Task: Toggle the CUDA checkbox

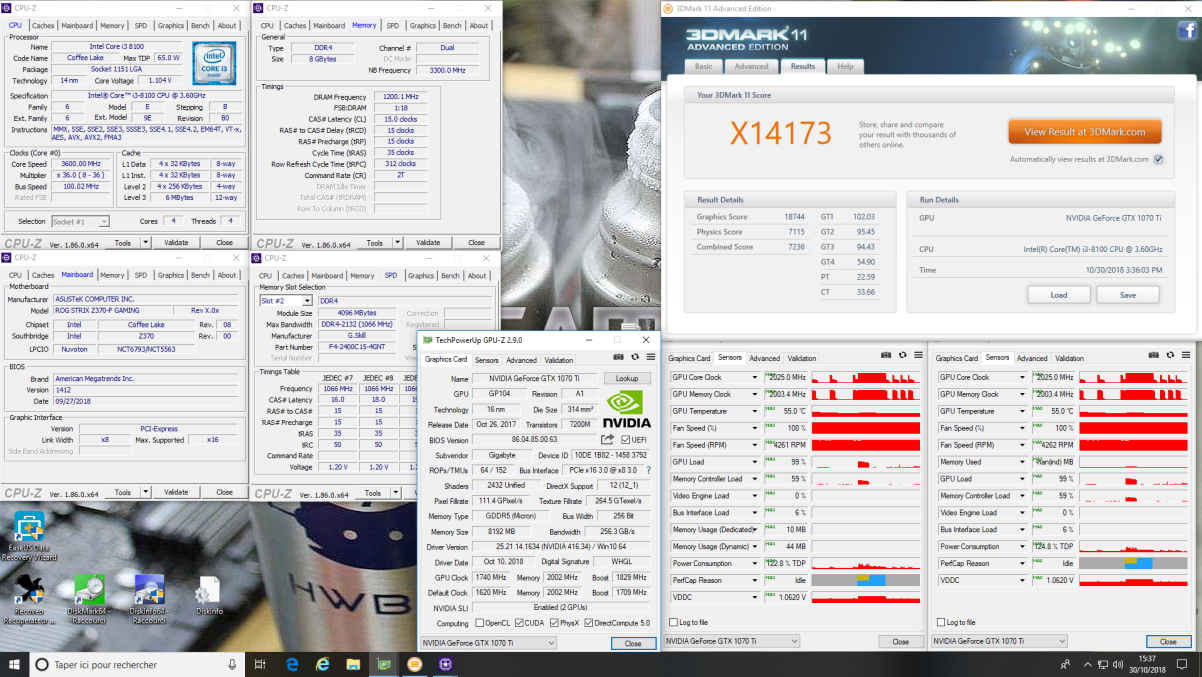Action: tap(518, 623)
